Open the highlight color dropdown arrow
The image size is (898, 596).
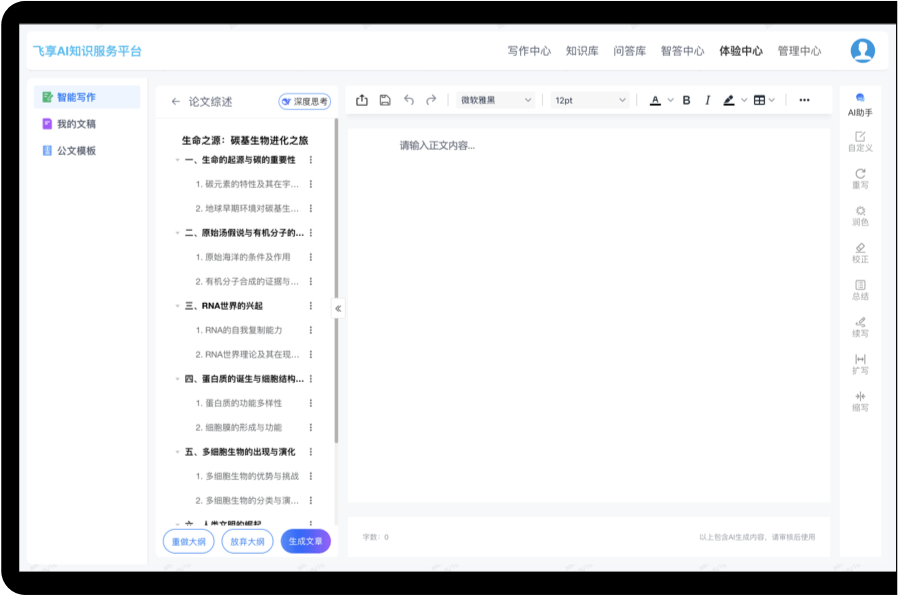point(744,101)
